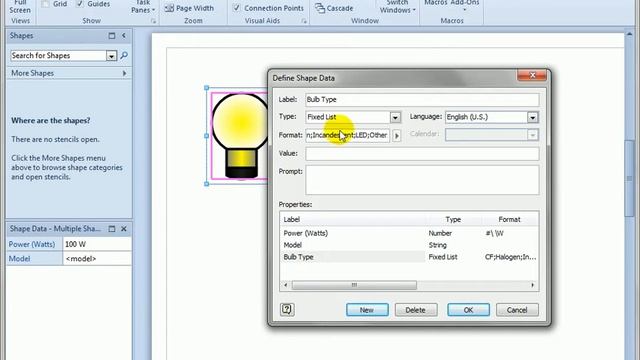Select the Model value field

click(x=97, y=258)
